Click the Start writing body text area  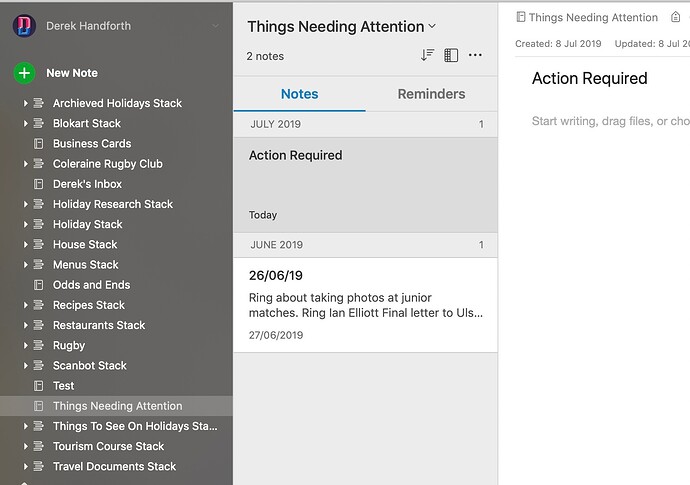tap(611, 121)
